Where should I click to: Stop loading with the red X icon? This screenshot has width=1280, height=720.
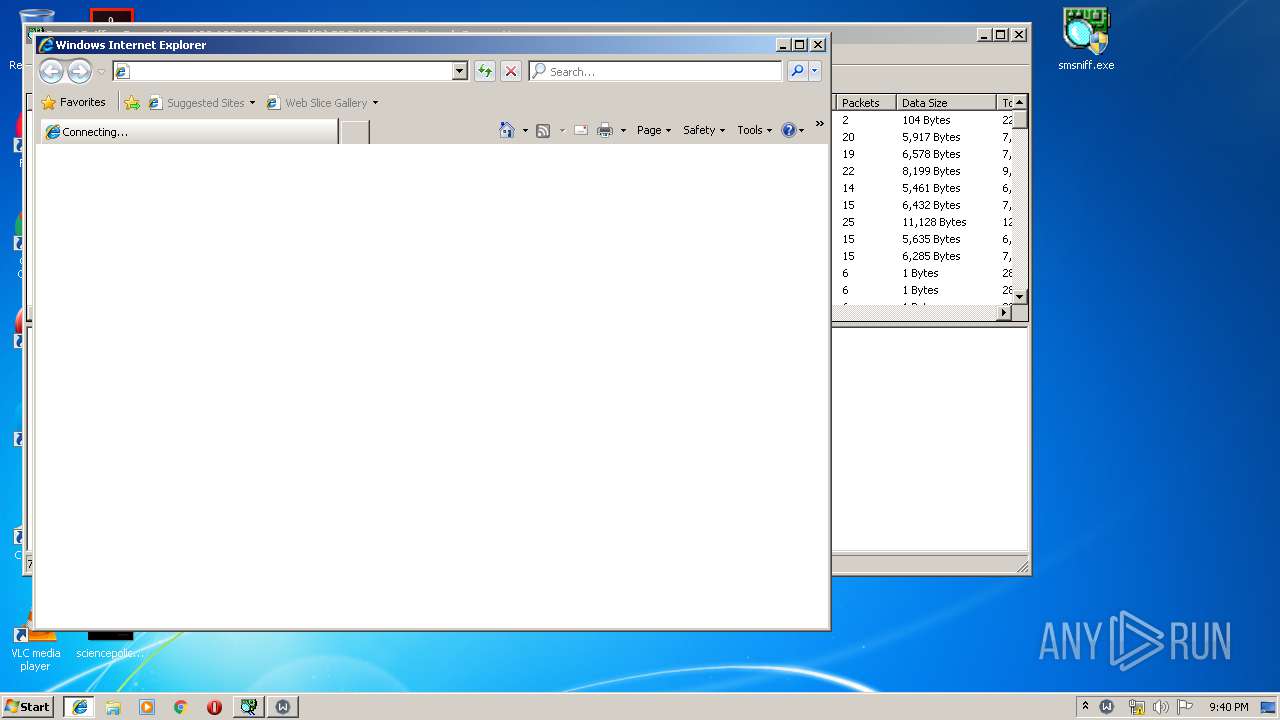click(511, 71)
